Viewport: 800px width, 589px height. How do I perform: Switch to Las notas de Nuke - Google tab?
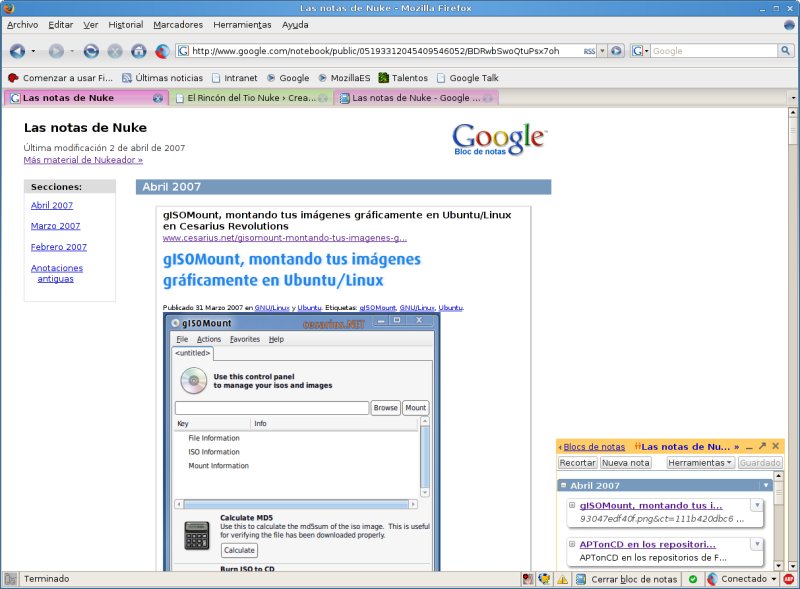click(416, 98)
